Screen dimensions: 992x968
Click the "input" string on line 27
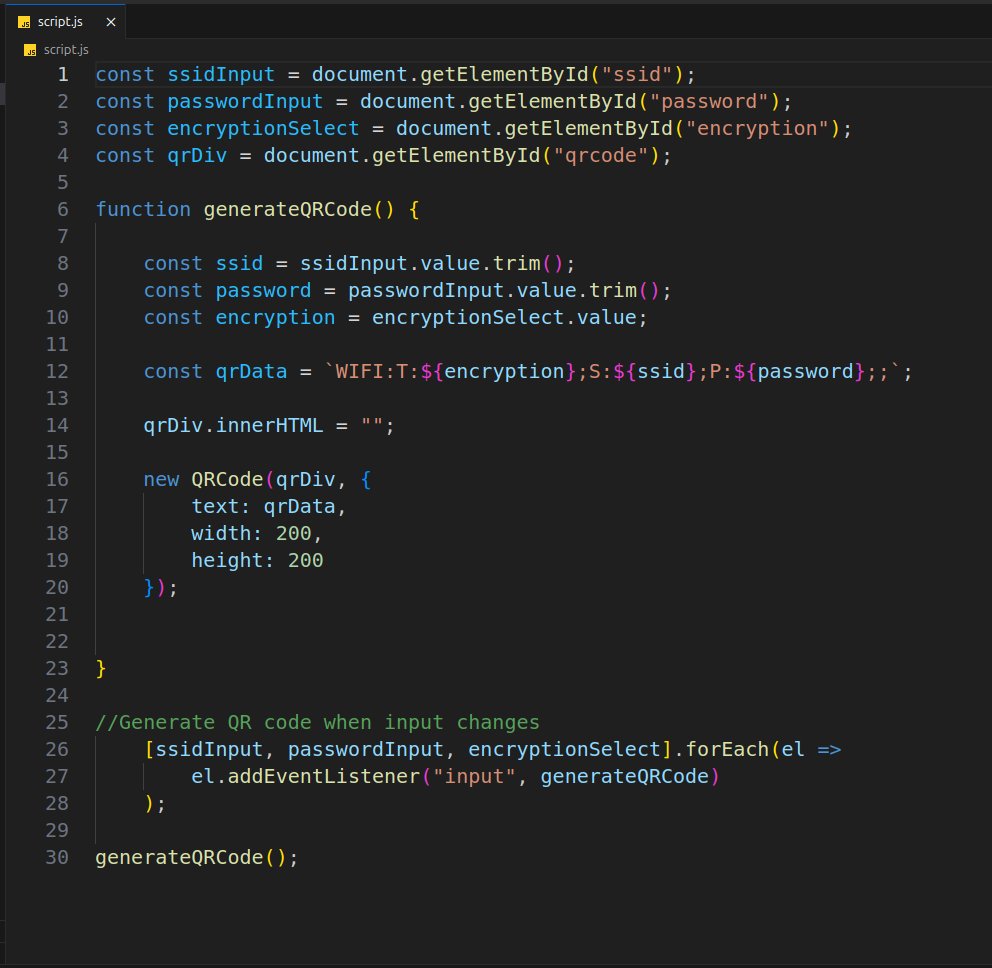[x=474, y=777]
